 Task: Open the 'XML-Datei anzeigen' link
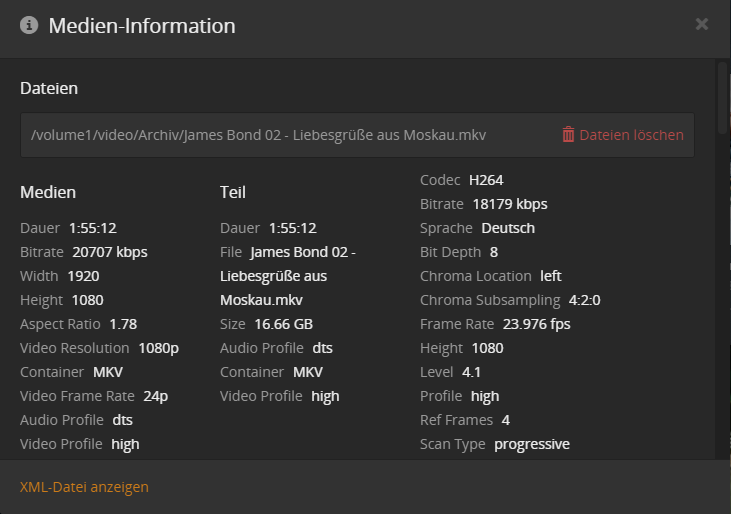(x=84, y=487)
